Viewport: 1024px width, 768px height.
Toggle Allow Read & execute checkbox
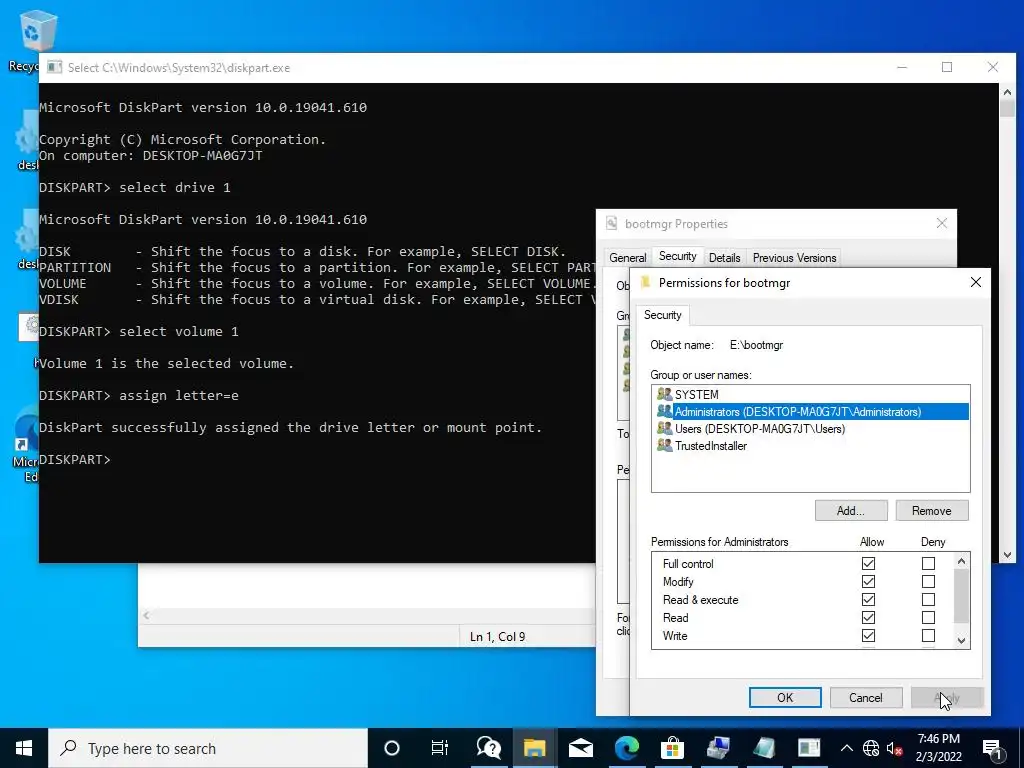tap(868, 600)
